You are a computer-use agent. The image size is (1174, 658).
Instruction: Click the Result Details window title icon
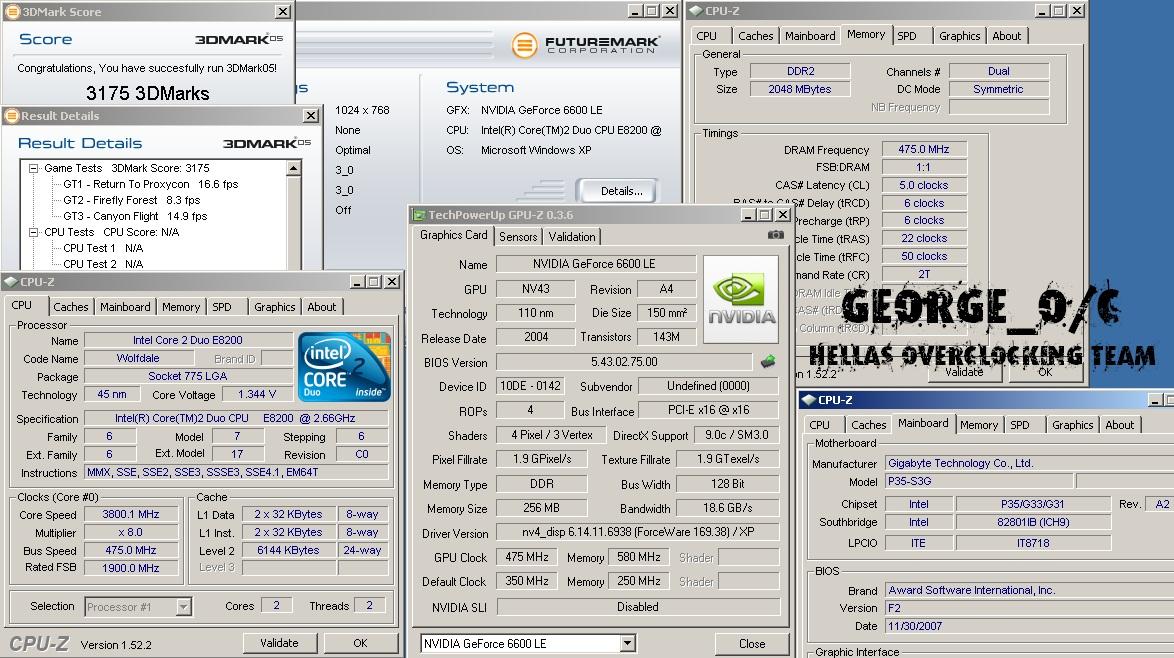12,115
